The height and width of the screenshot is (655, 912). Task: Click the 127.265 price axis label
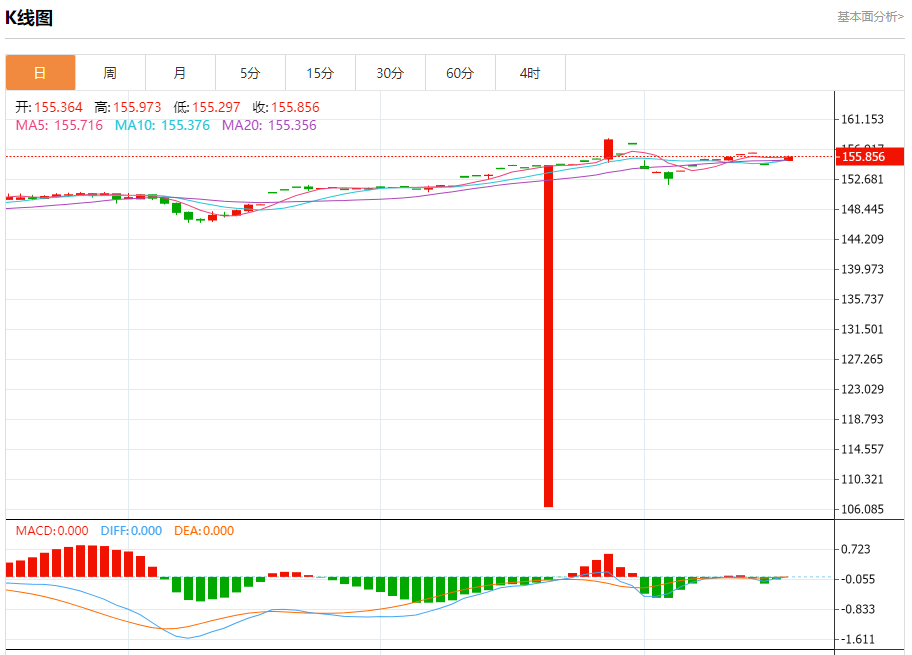point(863,359)
